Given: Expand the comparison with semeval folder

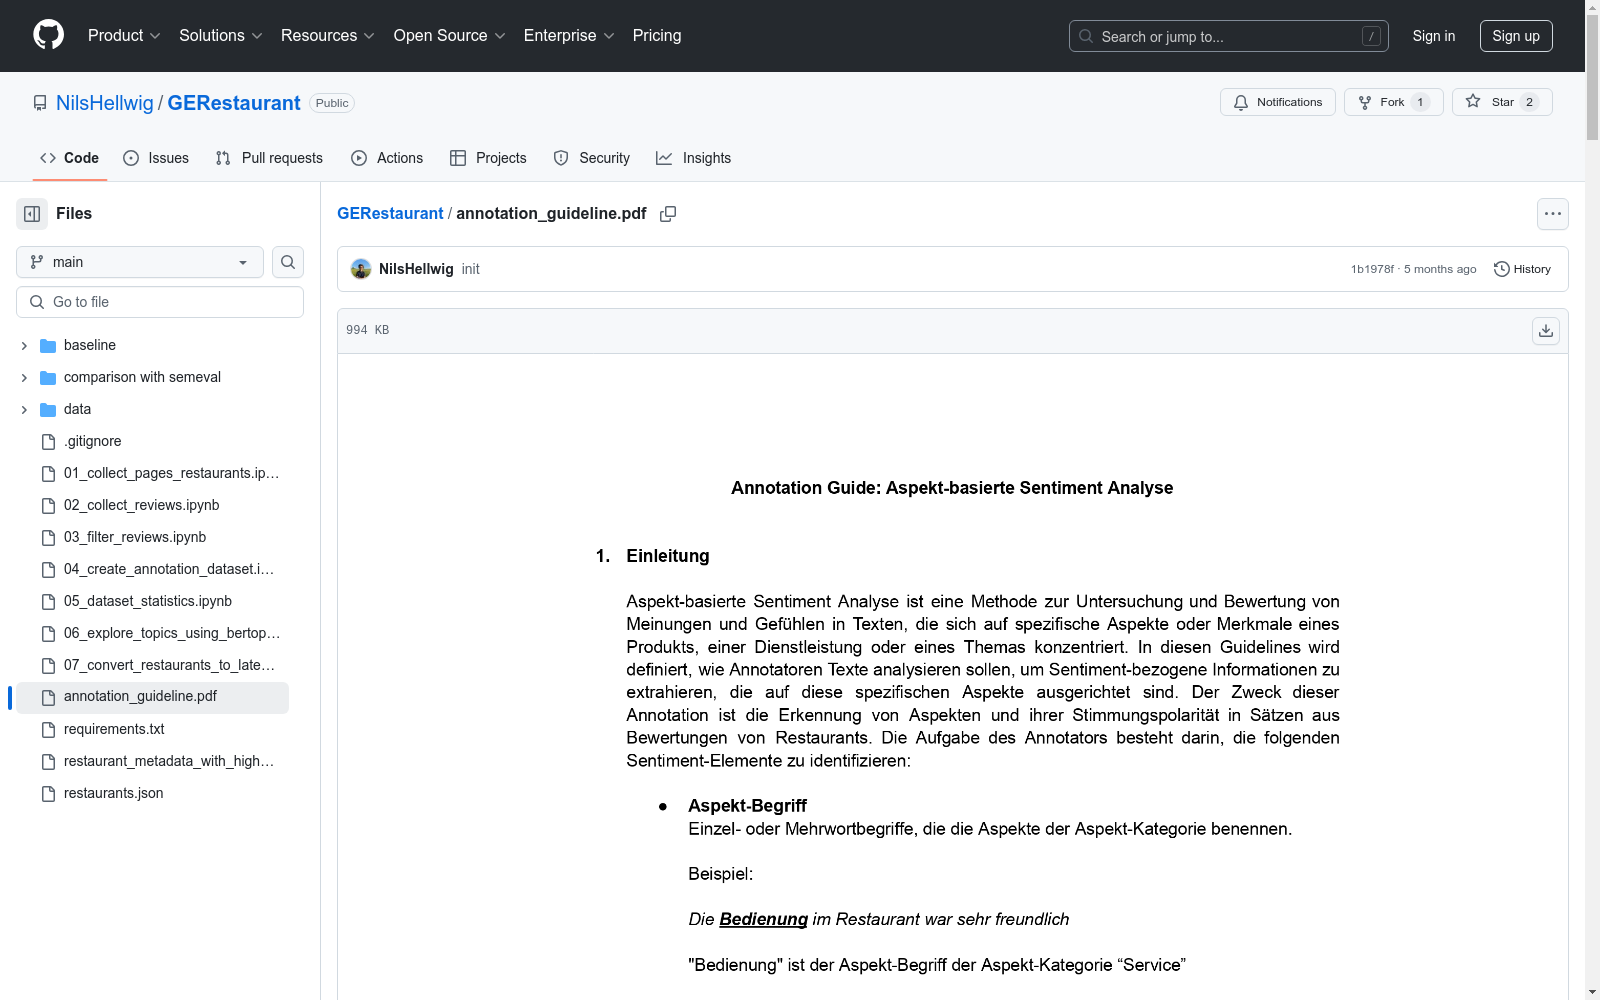Looking at the screenshot, I should click(x=24, y=378).
